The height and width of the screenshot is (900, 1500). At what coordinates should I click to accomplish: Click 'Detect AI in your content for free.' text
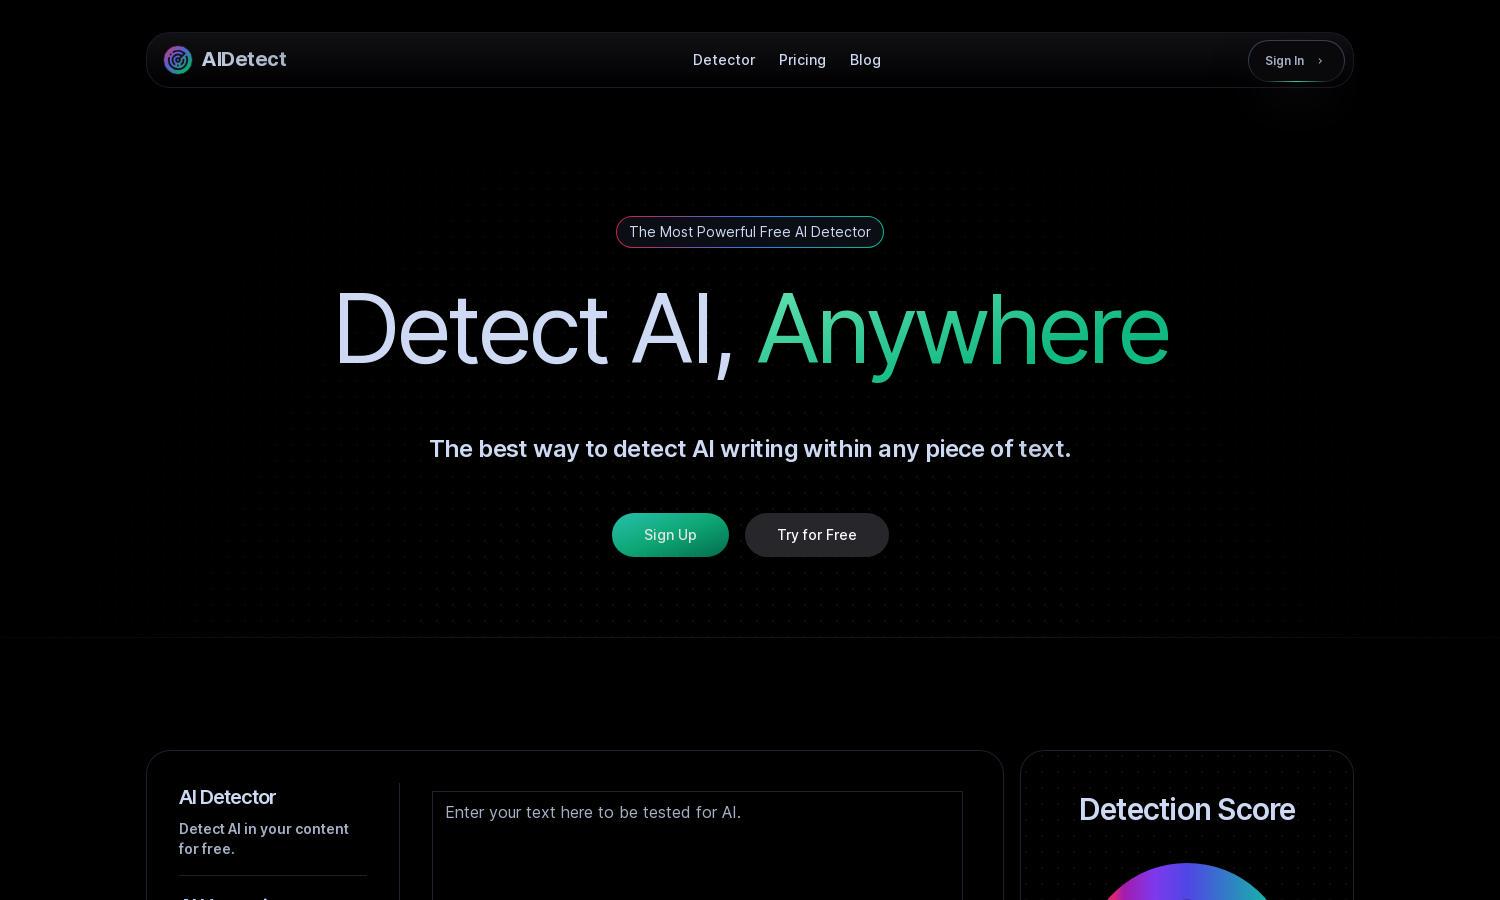click(x=264, y=838)
